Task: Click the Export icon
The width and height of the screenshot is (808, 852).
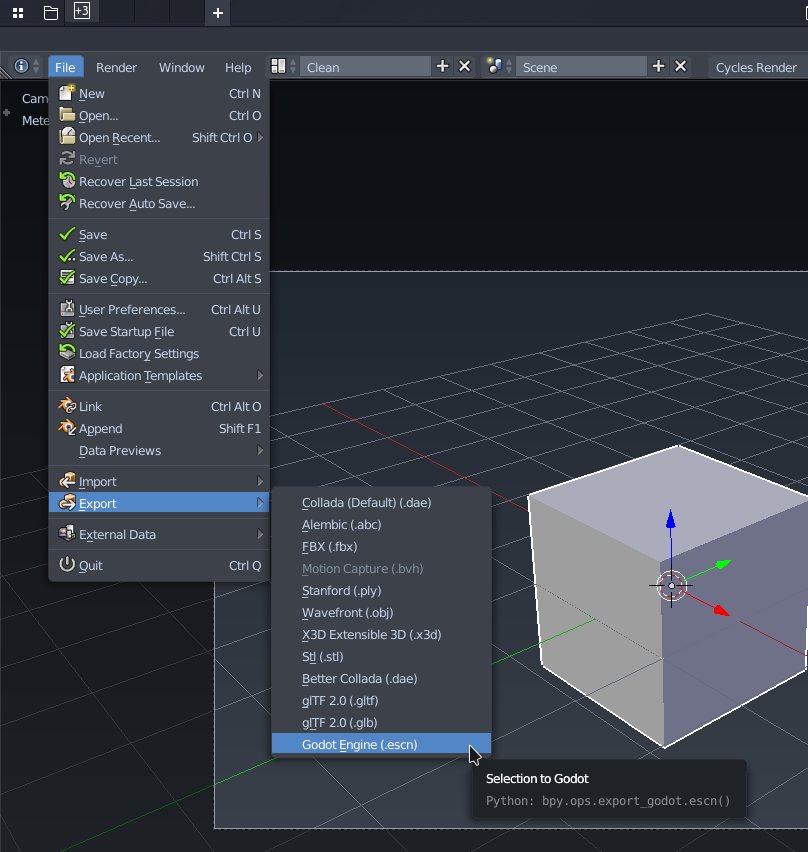Action: click(67, 503)
